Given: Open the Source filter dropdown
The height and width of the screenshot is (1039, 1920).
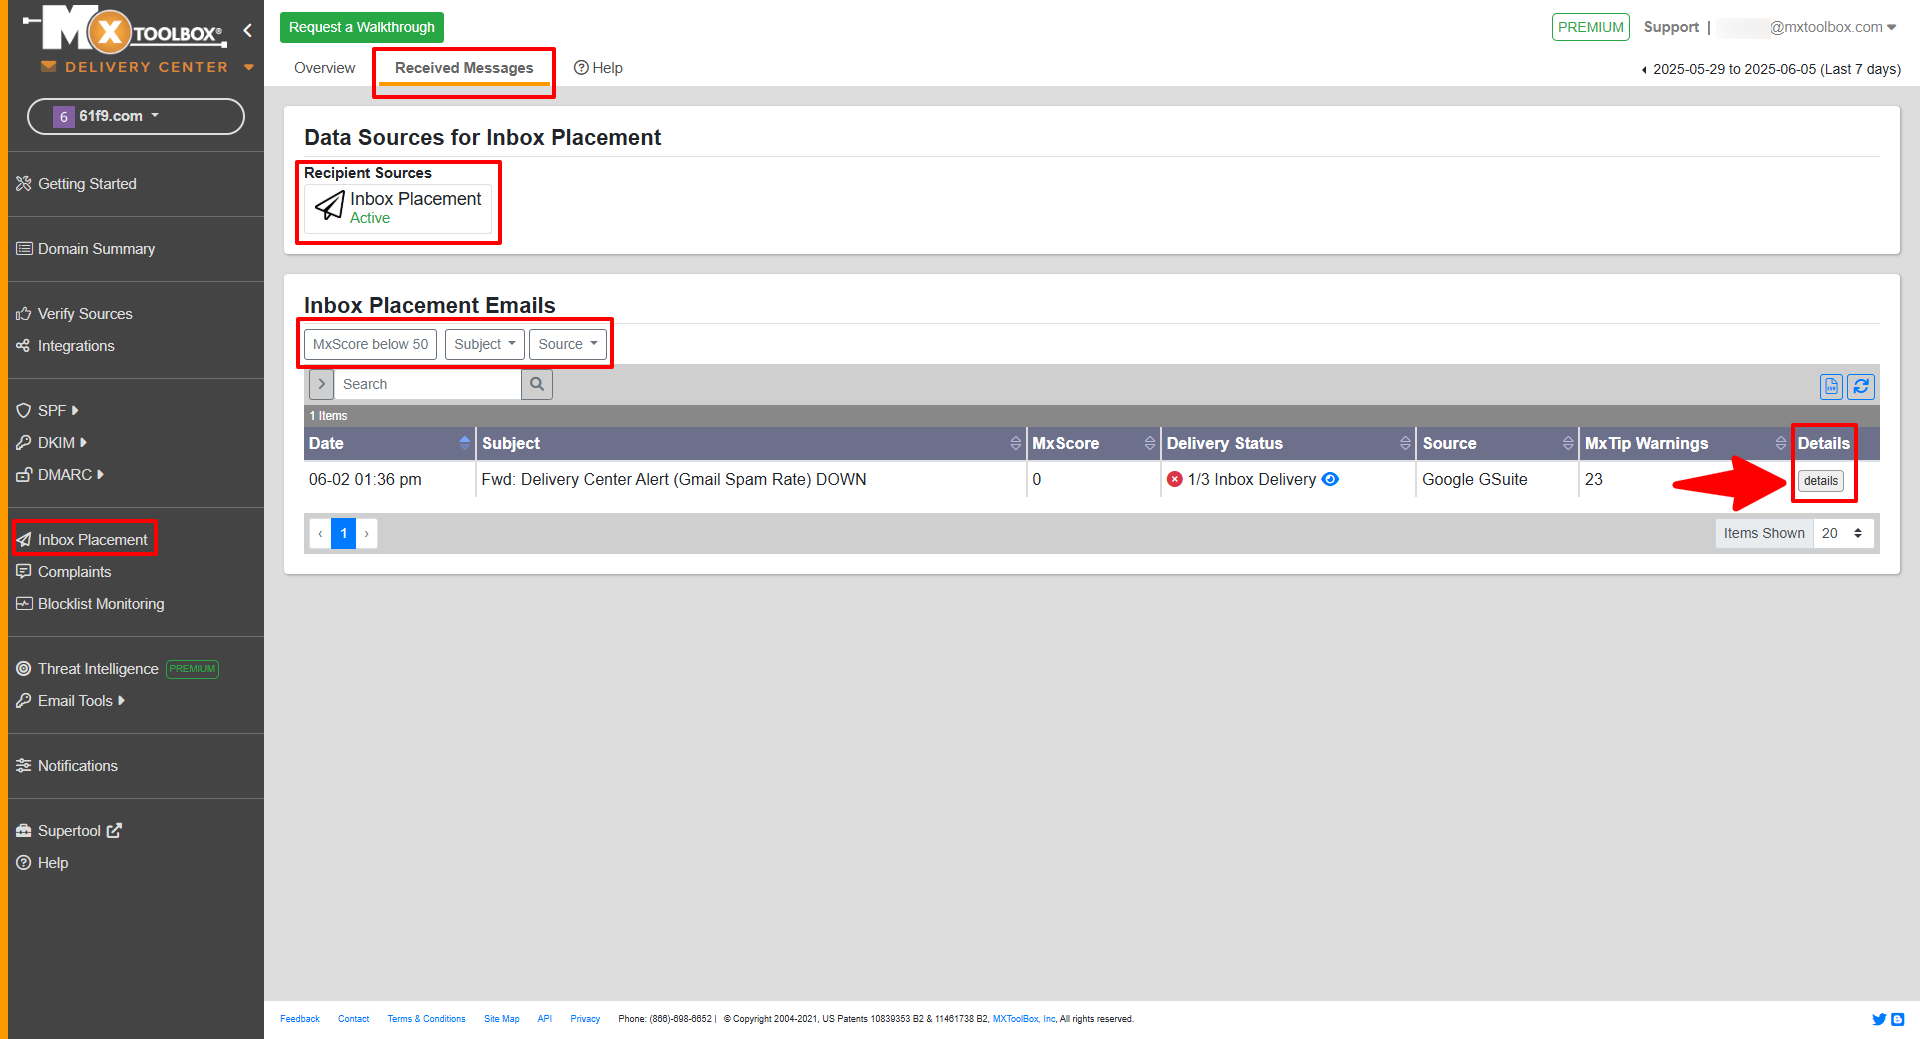Looking at the screenshot, I should [x=566, y=344].
